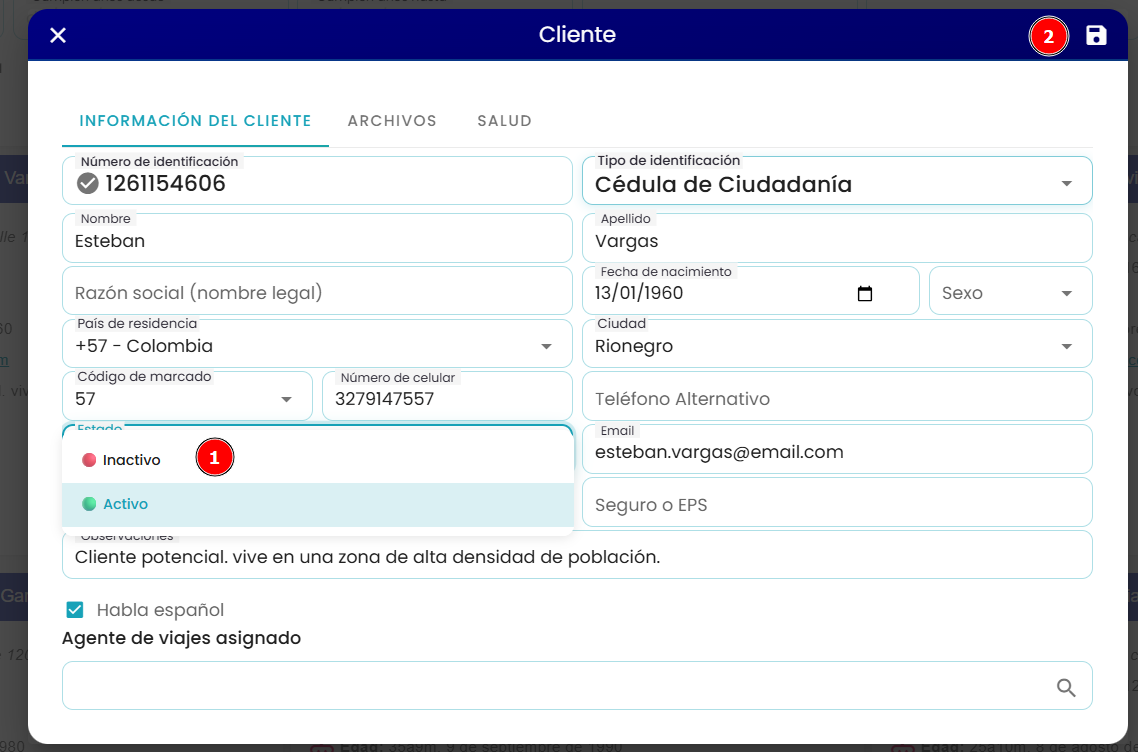Viewport: 1138px width, 752px height.
Task: Click the green Activo status dot
Action: point(89,504)
